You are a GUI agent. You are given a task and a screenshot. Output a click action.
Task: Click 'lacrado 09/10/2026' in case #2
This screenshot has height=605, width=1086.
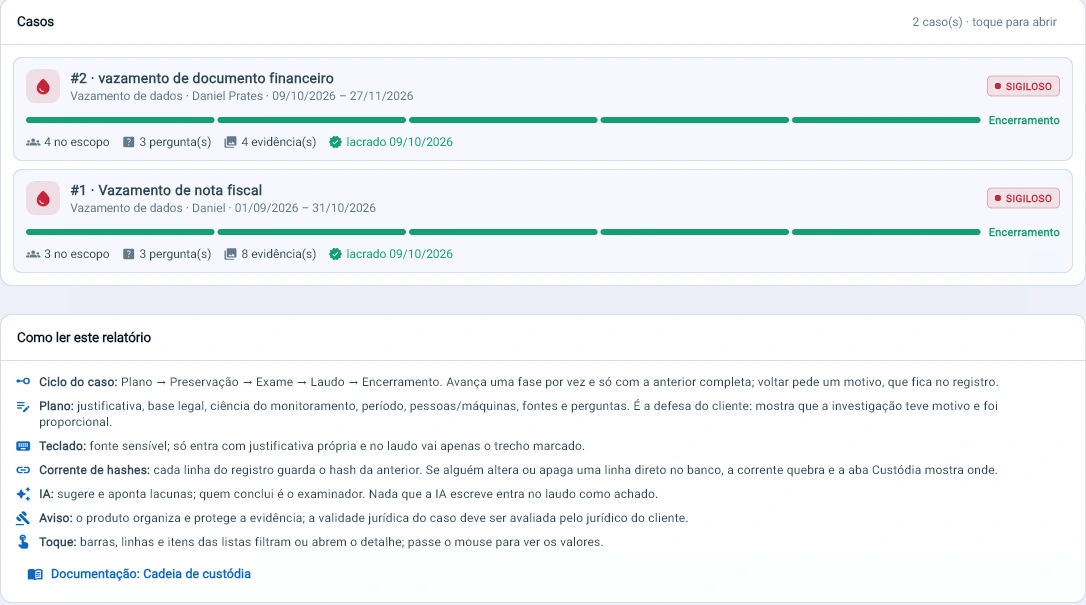point(400,142)
